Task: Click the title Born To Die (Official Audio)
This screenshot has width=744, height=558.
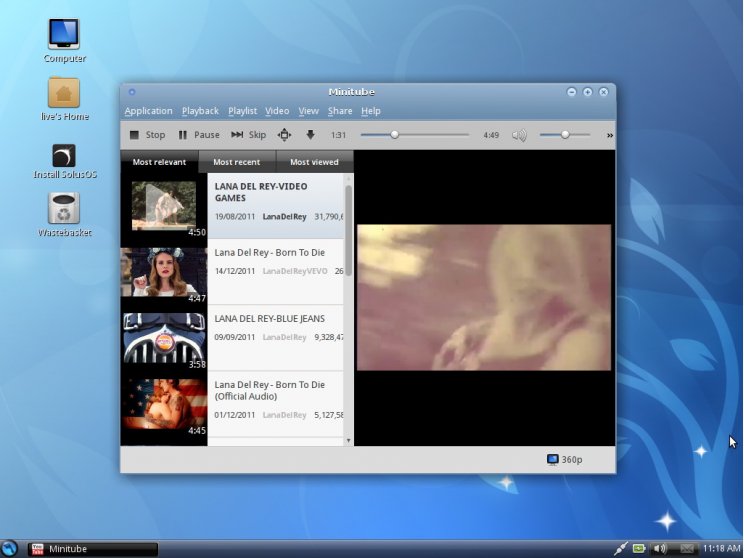Action: tap(270, 391)
